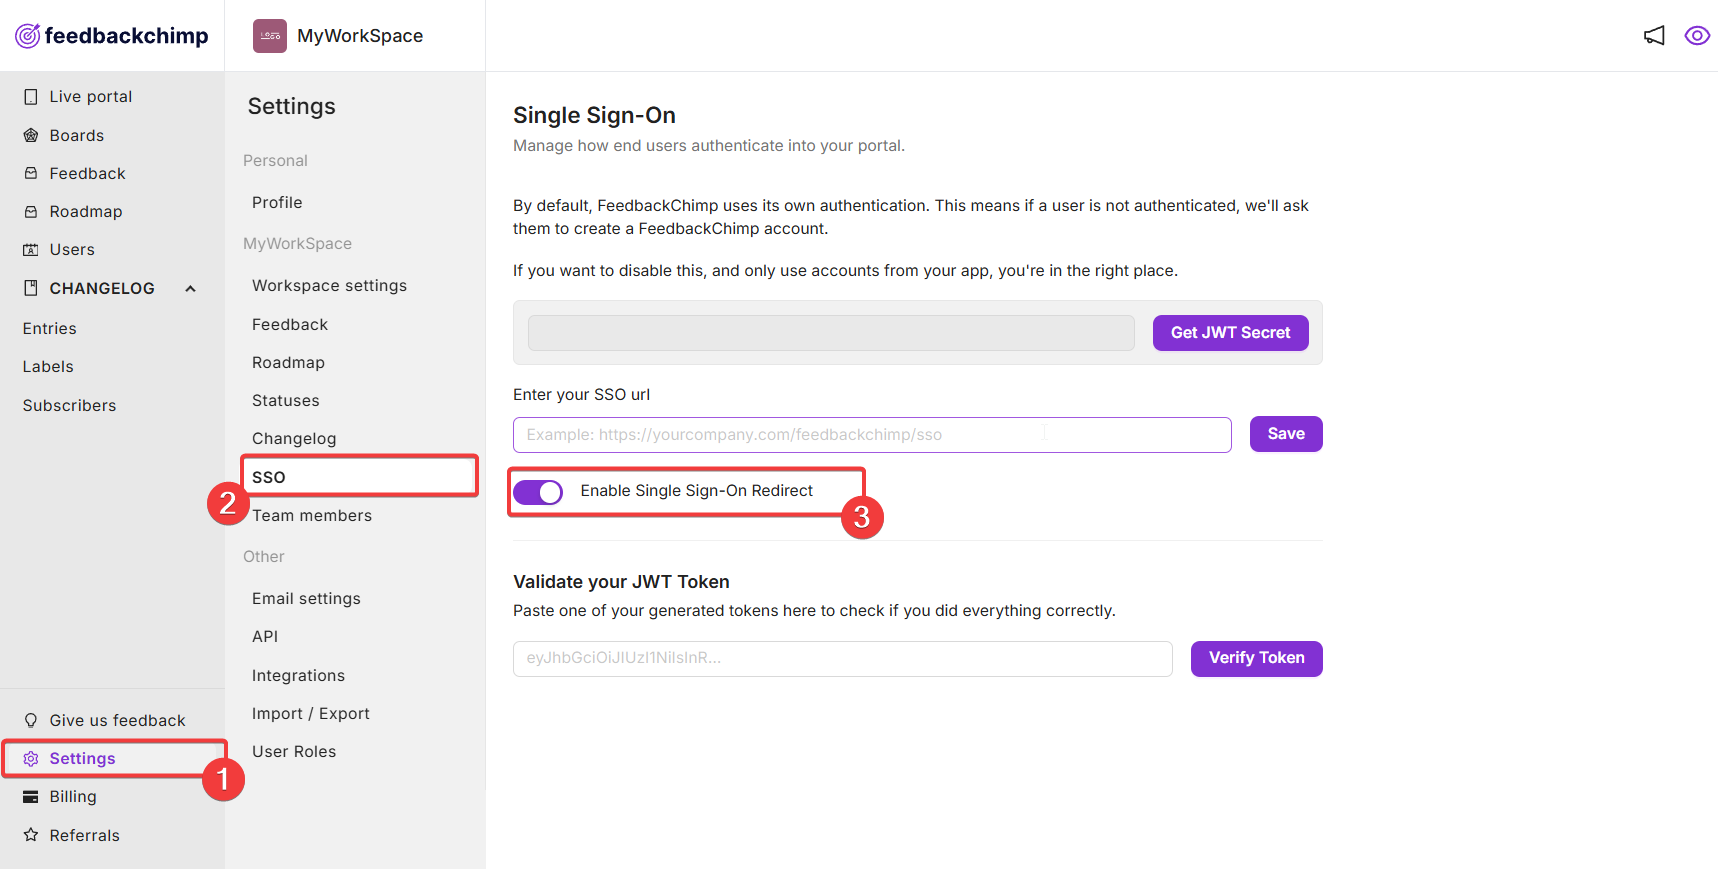
Task: Open Billing page
Action: (73, 797)
